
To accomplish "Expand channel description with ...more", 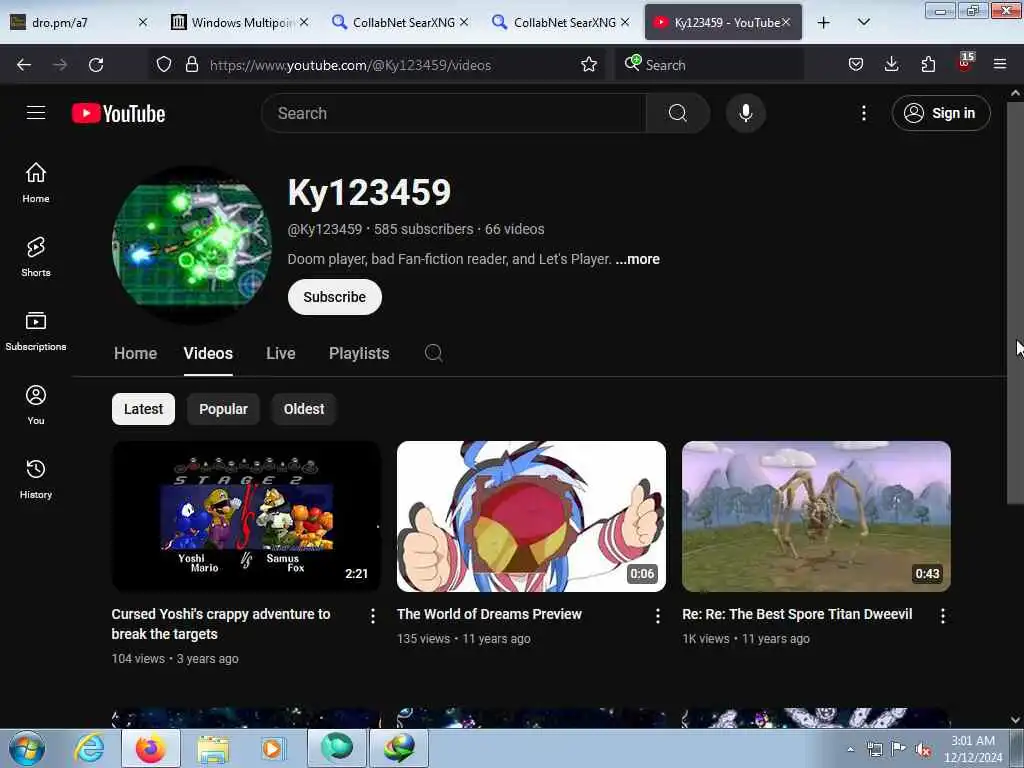I will pyautogui.click(x=637, y=259).
